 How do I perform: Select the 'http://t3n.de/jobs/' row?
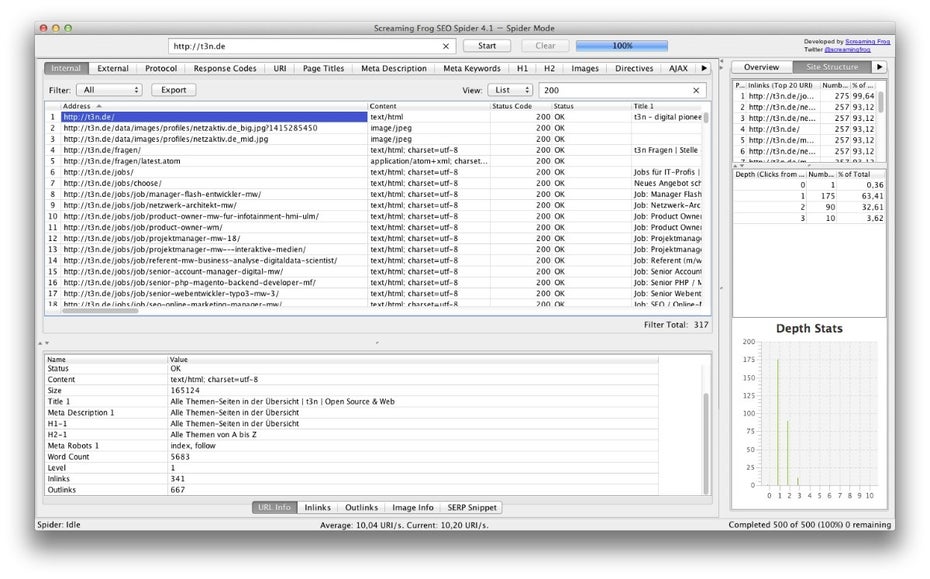pyautogui.click(x=375, y=172)
